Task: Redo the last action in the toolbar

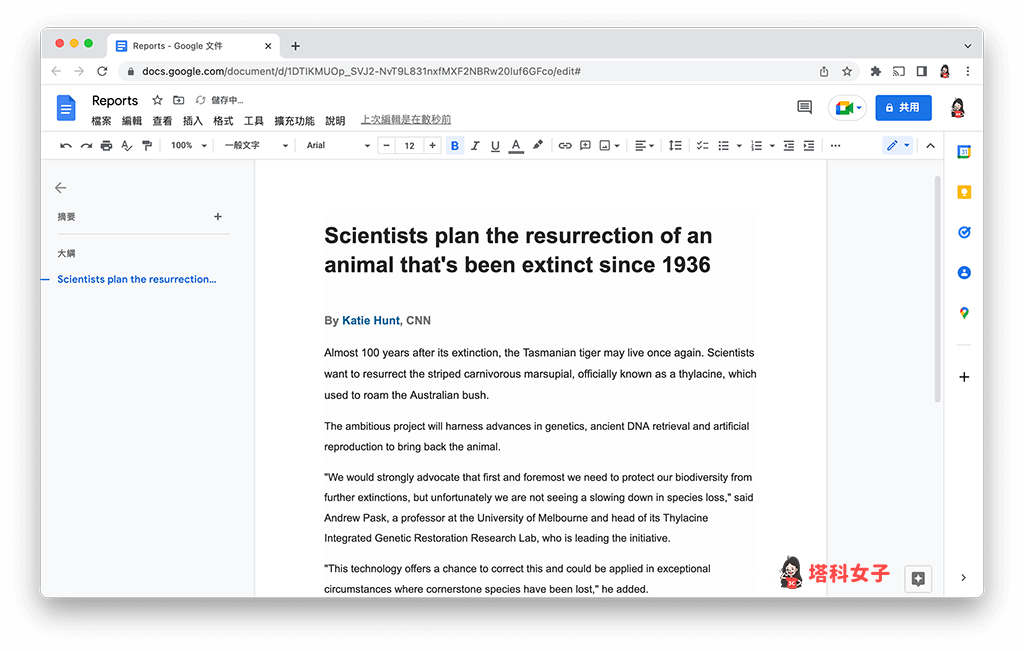Action: point(86,146)
